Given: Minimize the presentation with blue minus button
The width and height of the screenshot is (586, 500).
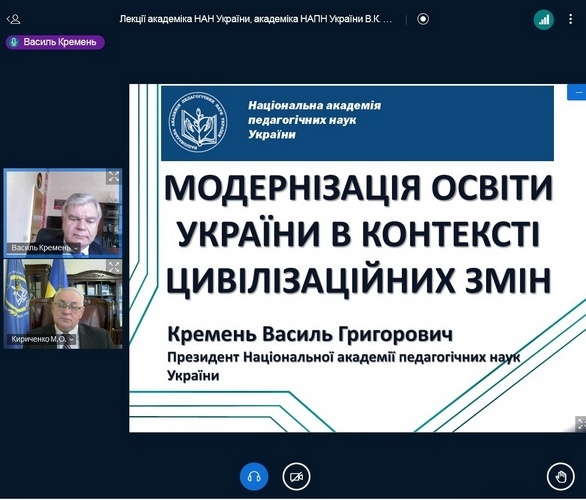Looking at the screenshot, I should pos(578,92).
